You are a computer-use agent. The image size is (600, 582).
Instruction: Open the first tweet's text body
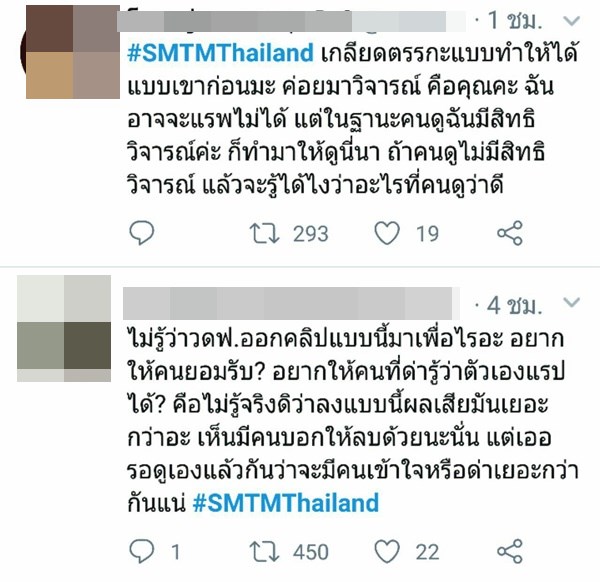(352, 119)
